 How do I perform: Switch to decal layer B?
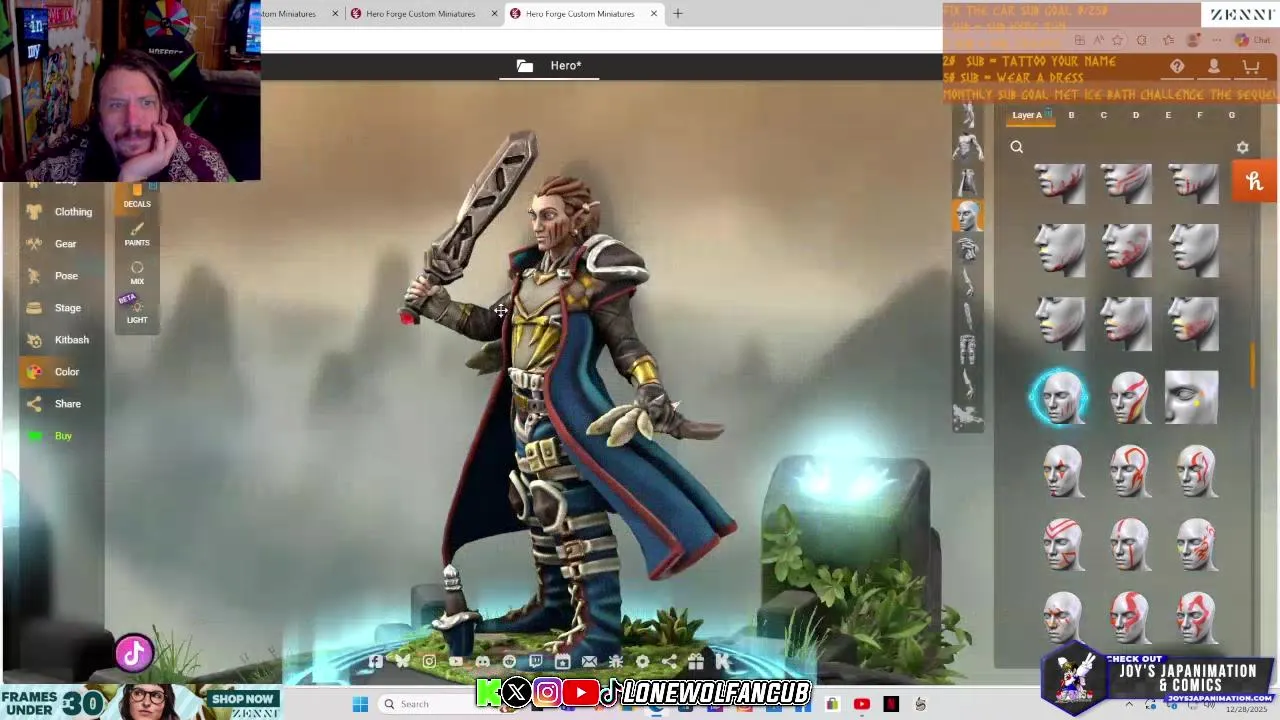pos(1071,115)
